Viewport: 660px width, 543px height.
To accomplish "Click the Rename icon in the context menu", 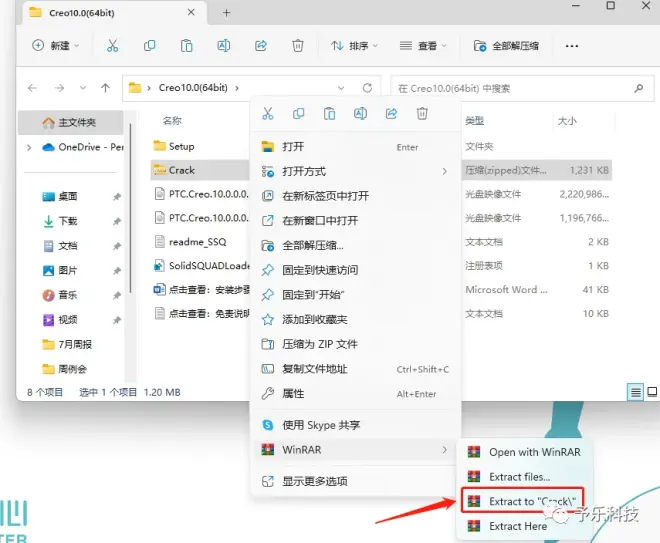I will (360, 114).
